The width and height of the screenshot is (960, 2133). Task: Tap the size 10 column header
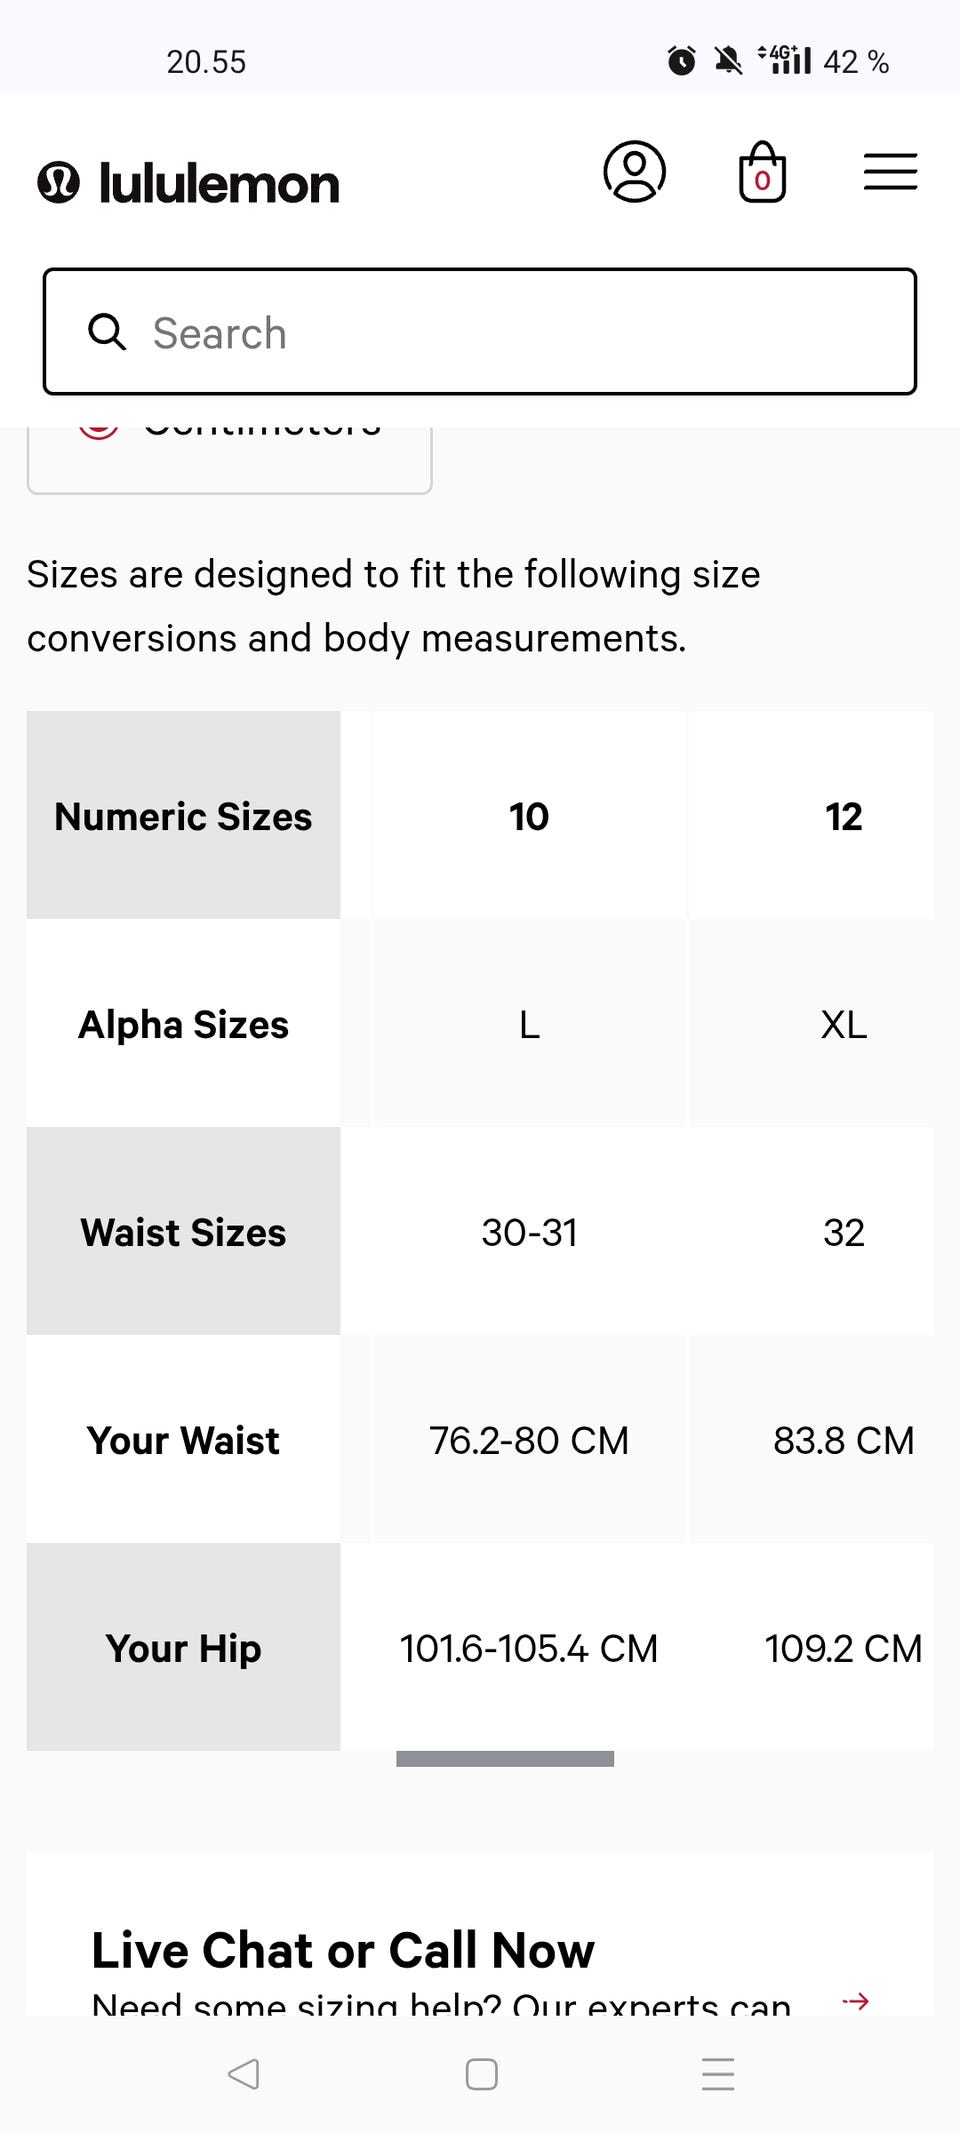pos(529,816)
